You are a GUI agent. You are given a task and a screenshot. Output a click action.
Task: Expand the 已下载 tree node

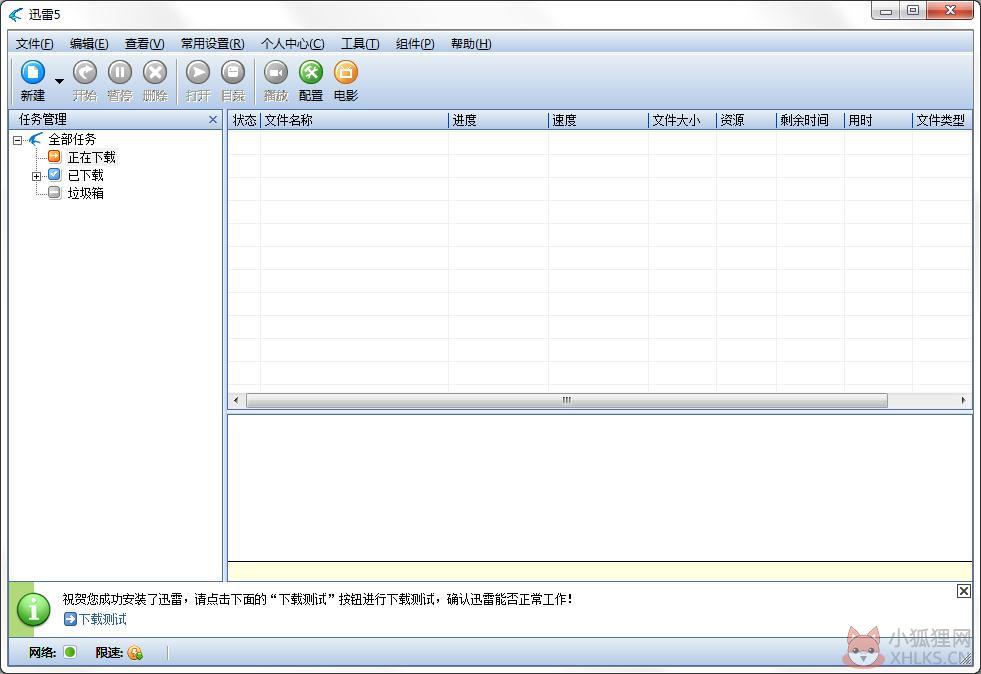point(36,176)
